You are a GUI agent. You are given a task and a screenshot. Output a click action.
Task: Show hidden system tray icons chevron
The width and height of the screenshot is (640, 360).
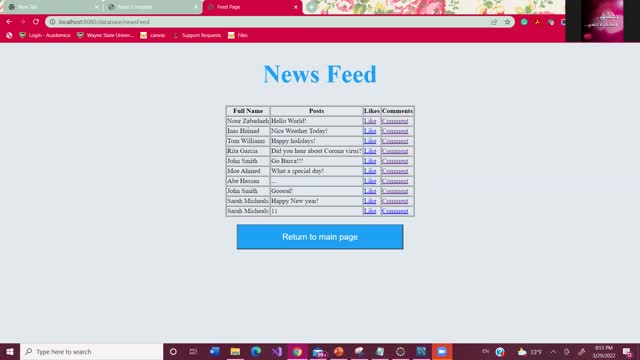[553, 351]
